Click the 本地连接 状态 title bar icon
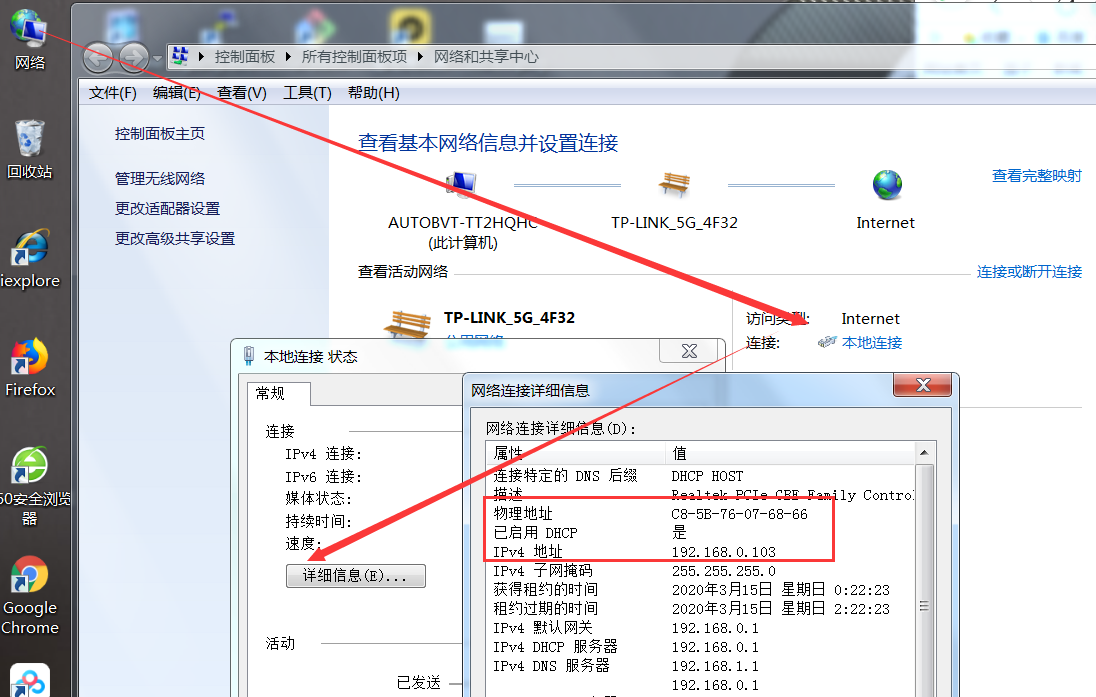The height and width of the screenshot is (697, 1096). pyautogui.click(x=248, y=356)
